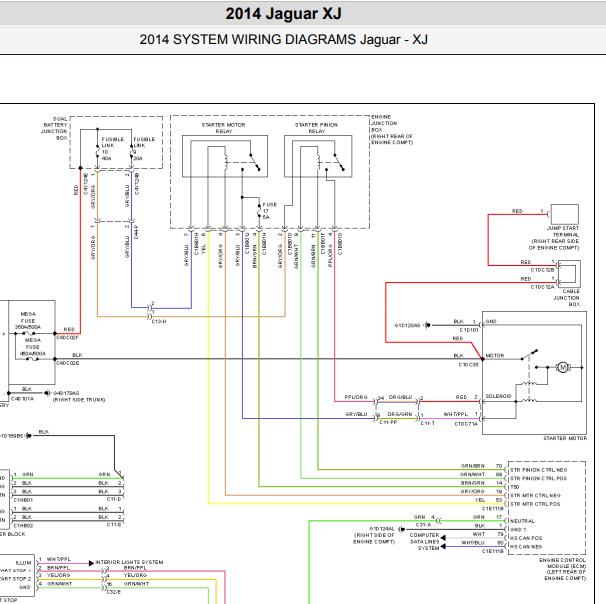Click the "MOTOR" terminal label

coord(495,356)
